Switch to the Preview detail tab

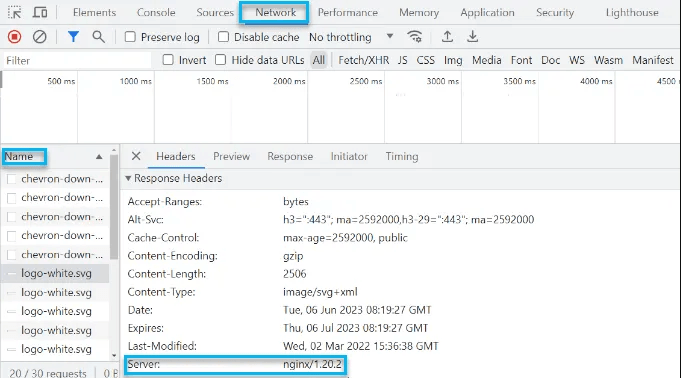(x=231, y=156)
